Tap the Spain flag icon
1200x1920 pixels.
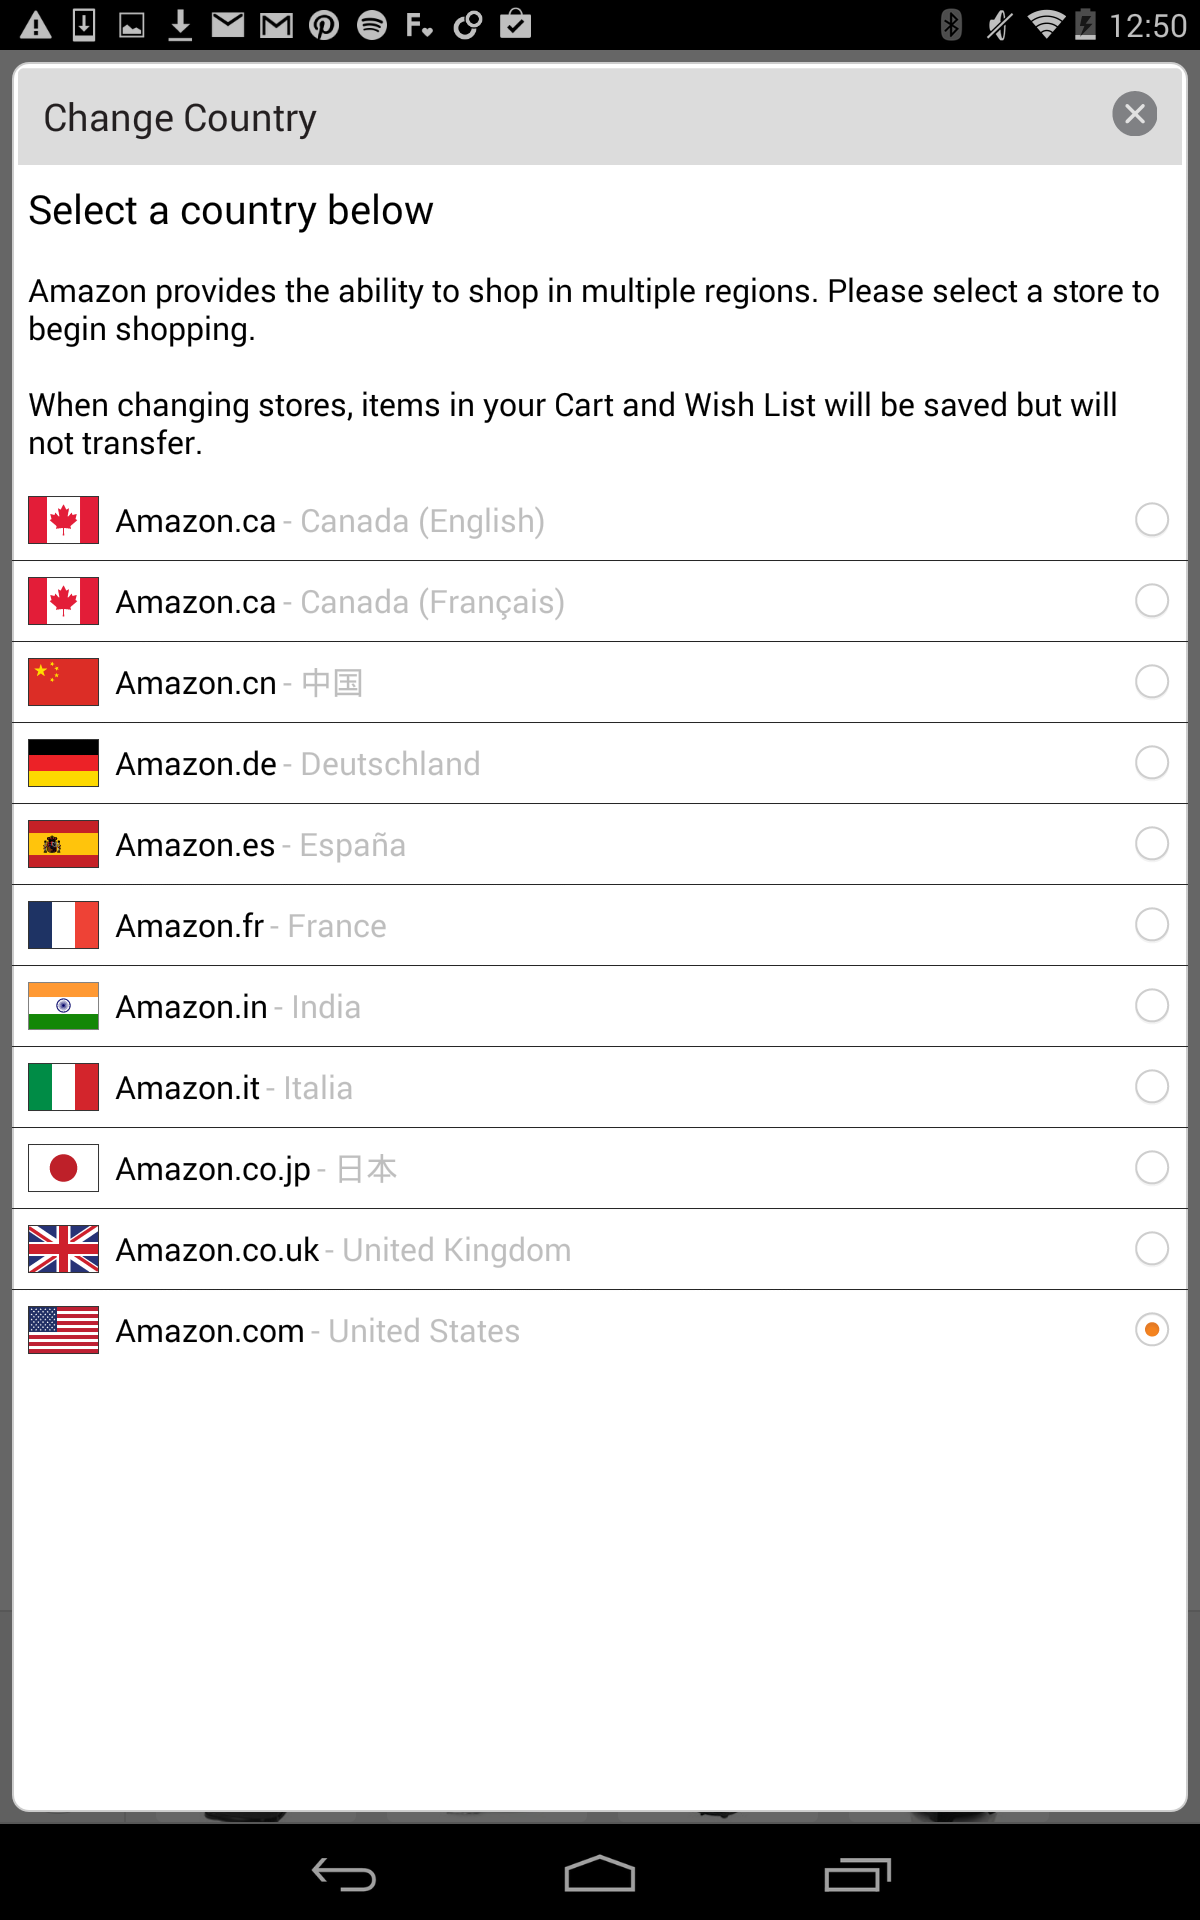63,844
